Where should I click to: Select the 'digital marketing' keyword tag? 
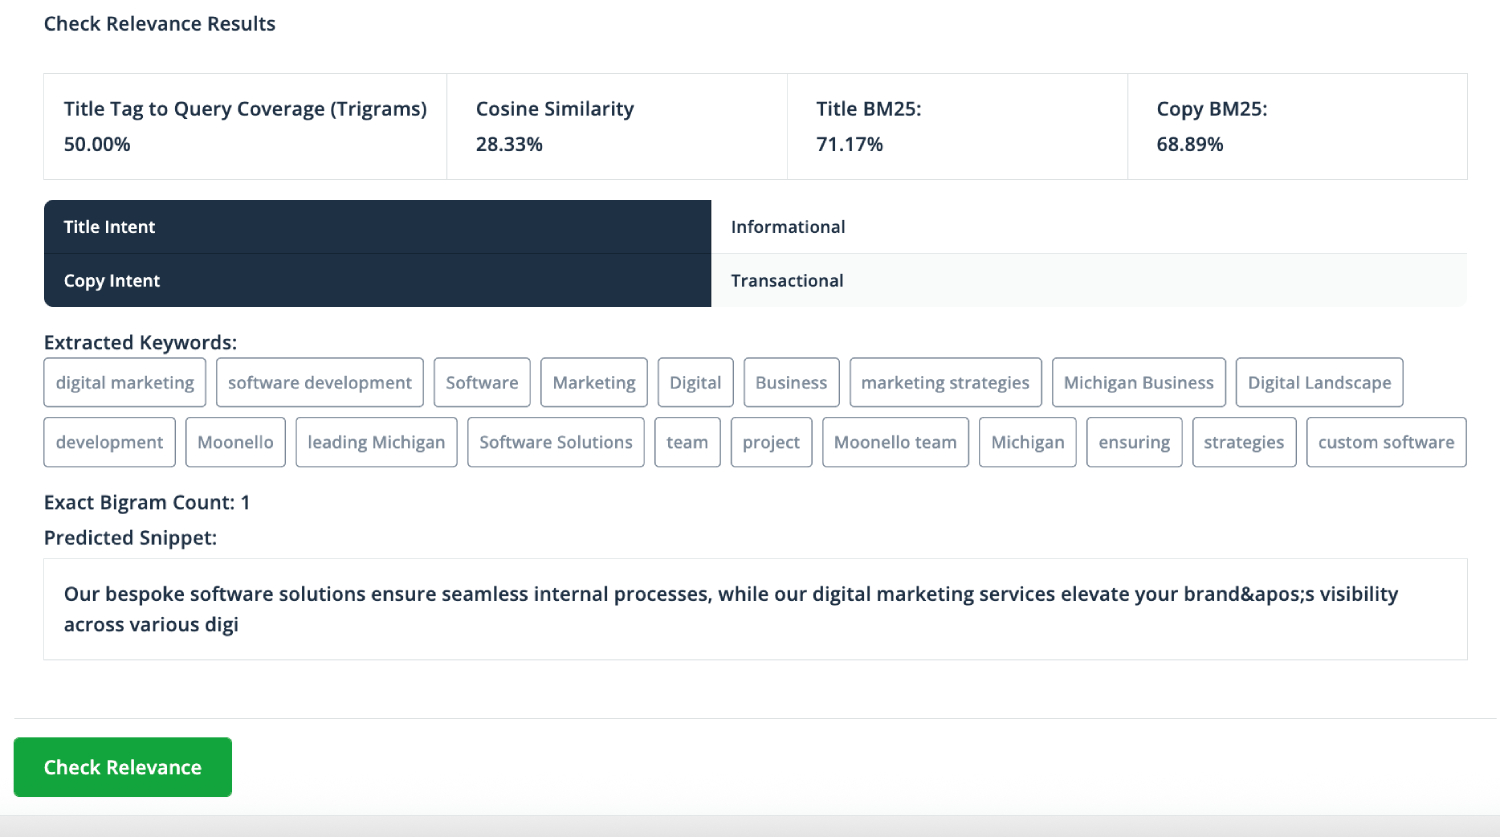(125, 383)
